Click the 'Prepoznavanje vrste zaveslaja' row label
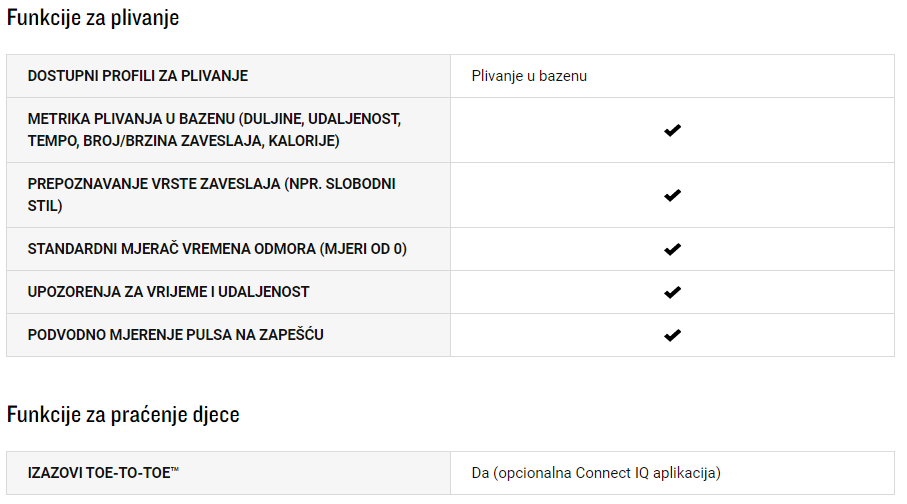The width and height of the screenshot is (907, 504). [x=212, y=194]
